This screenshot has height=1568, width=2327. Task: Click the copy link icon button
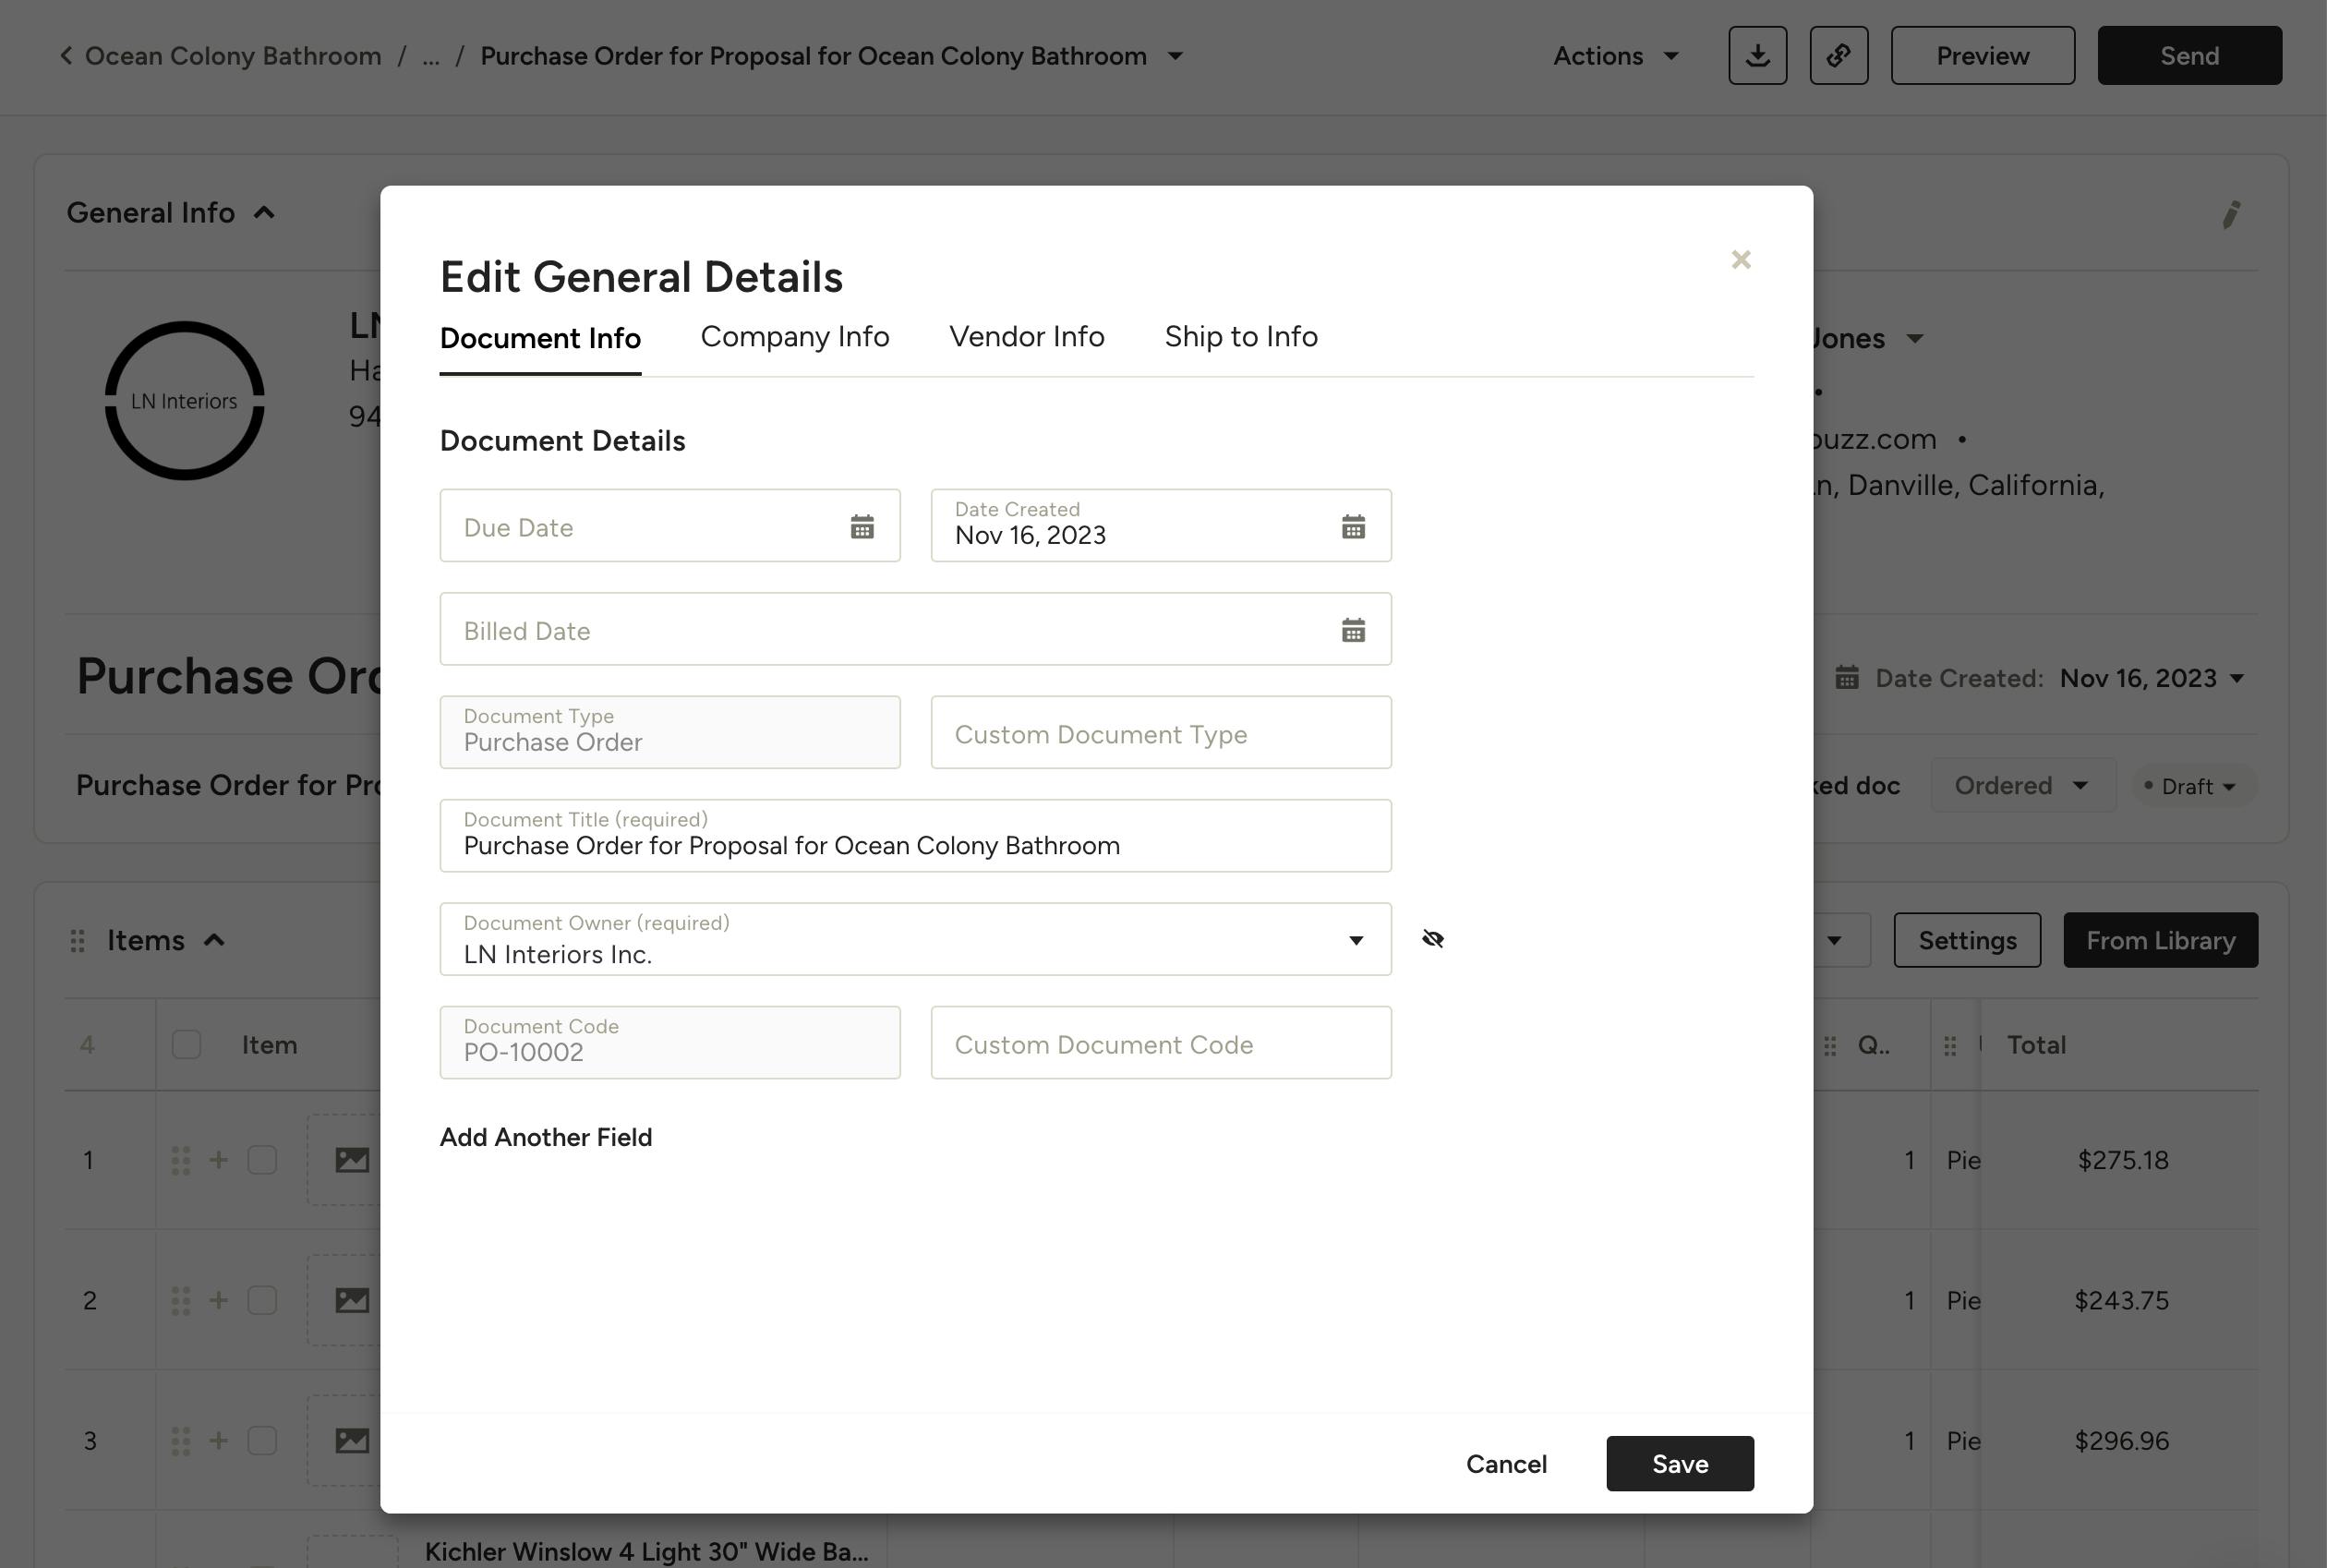(x=1838, y=56)
